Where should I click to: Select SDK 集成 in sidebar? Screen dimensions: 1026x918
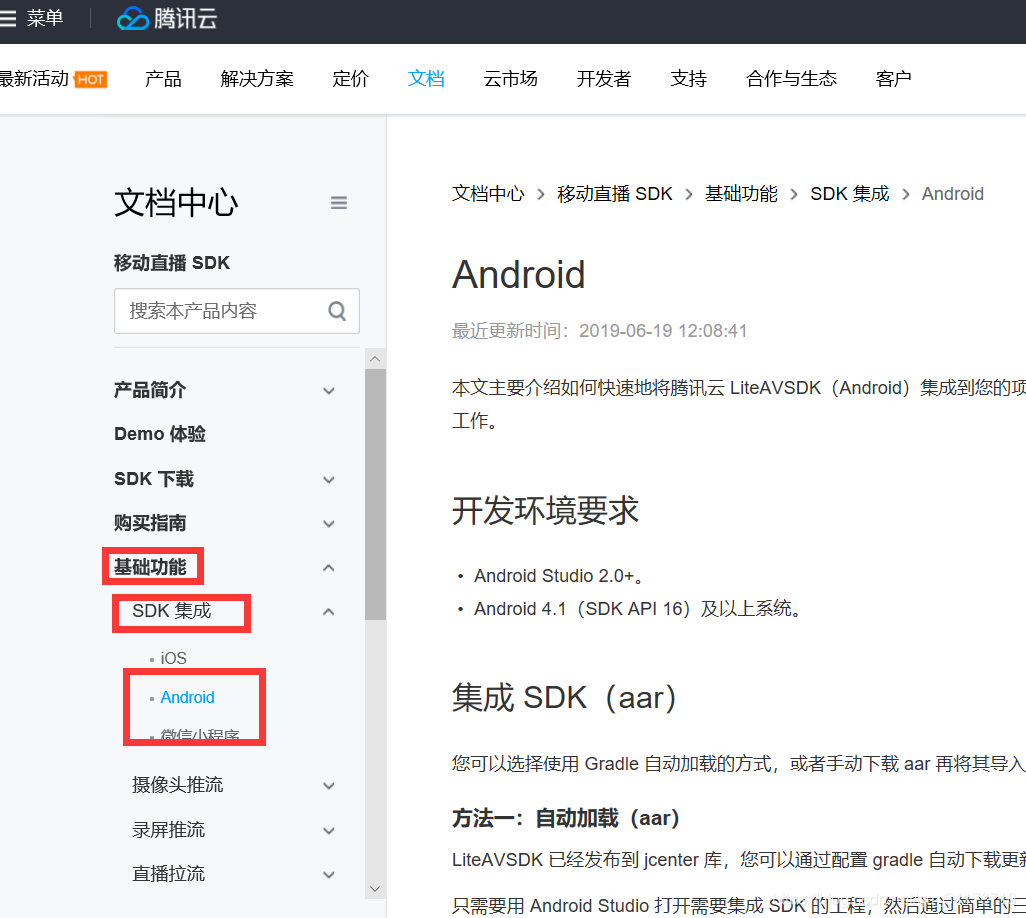pos(171,611)
